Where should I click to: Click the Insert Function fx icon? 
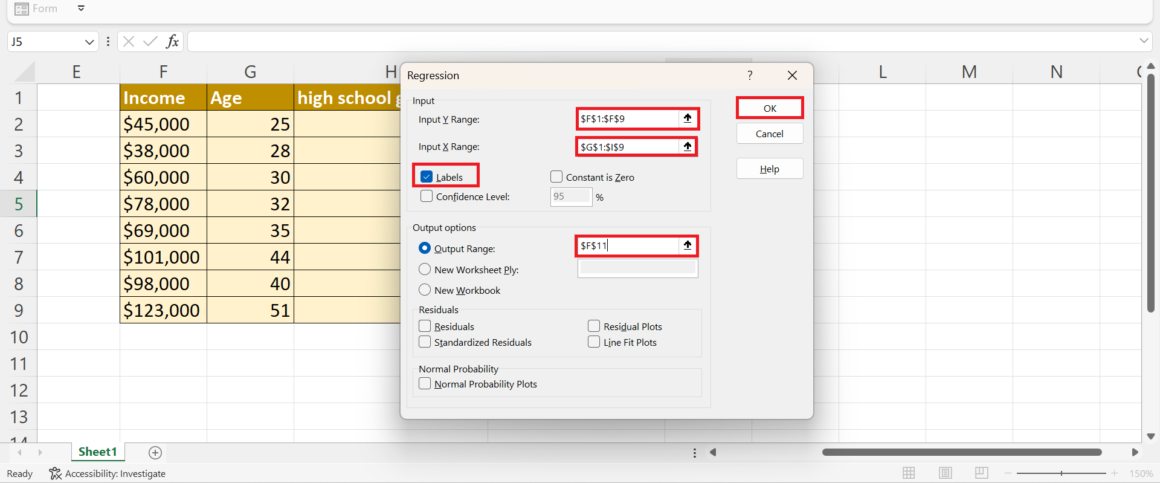pos(172,41)
